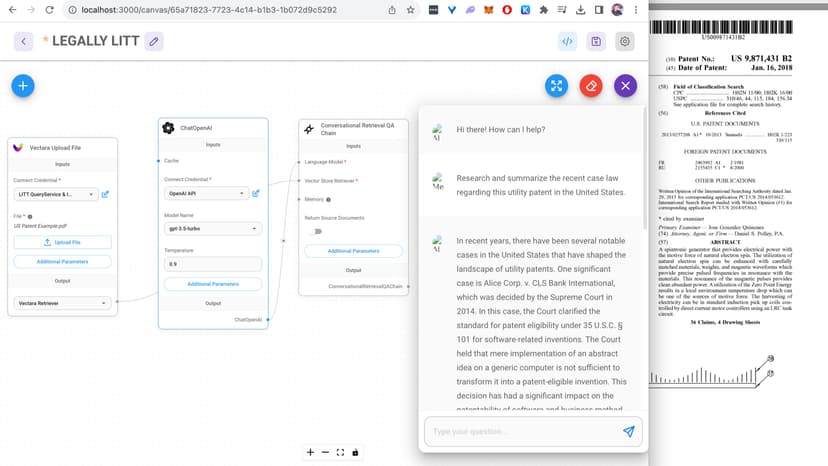Open the OpenAI API credential dropdown
Image resolution: width=828 pixels, height=466 pixels.
tap(206, 193)
